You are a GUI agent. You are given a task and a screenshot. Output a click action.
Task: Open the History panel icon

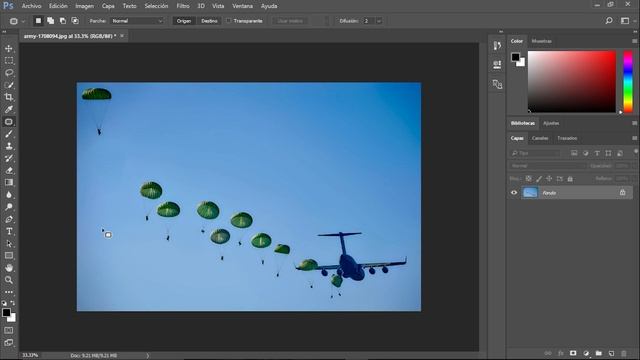497,46
